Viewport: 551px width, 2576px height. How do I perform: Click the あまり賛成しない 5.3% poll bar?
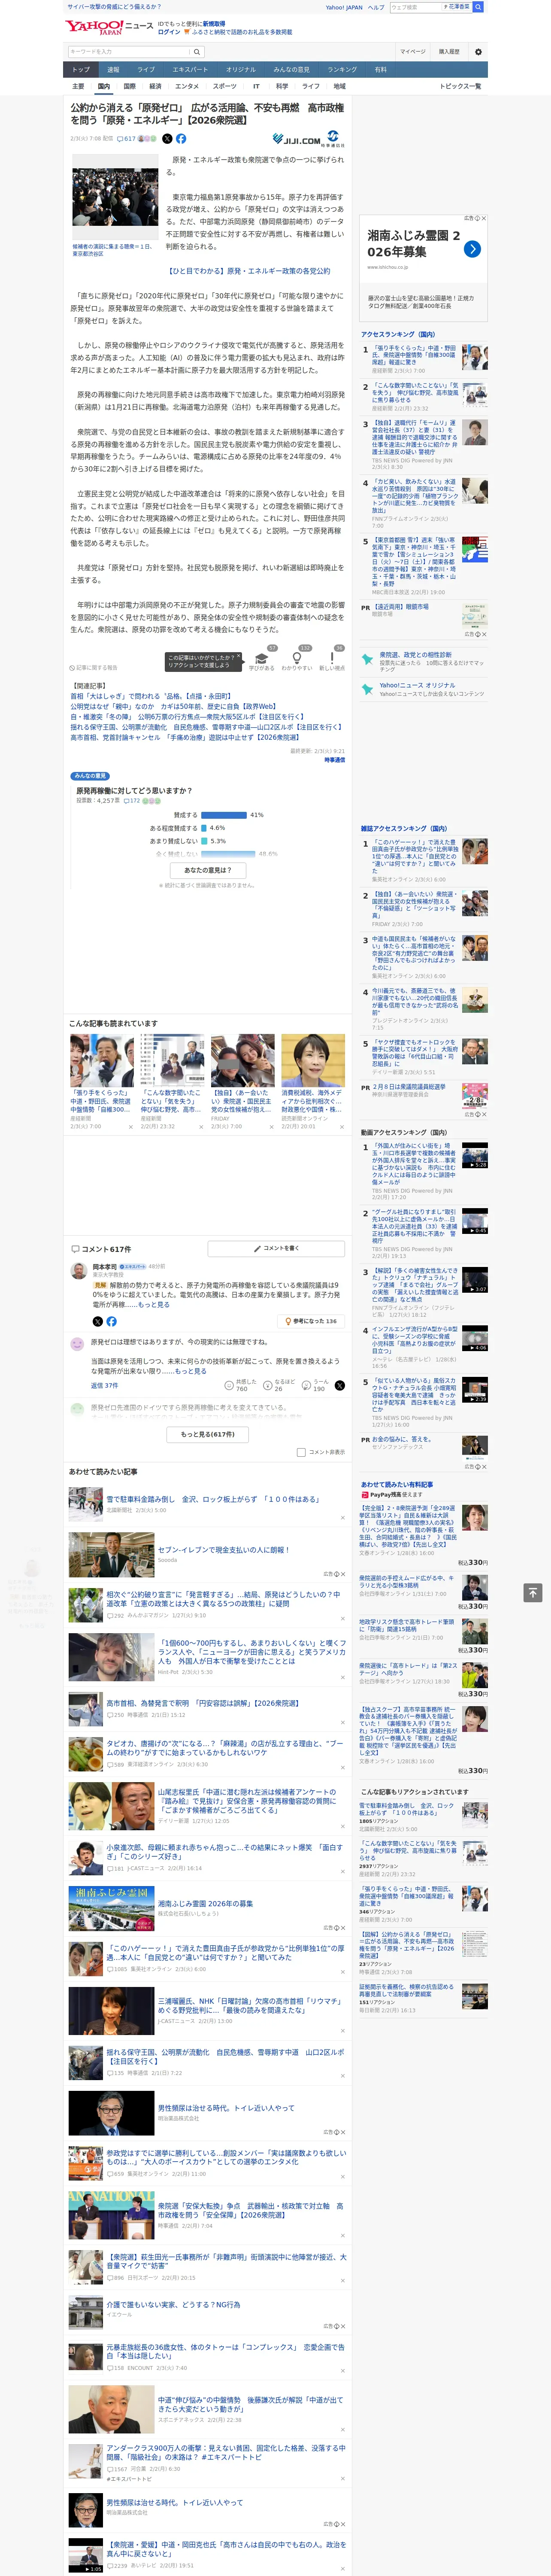[204, 841]
